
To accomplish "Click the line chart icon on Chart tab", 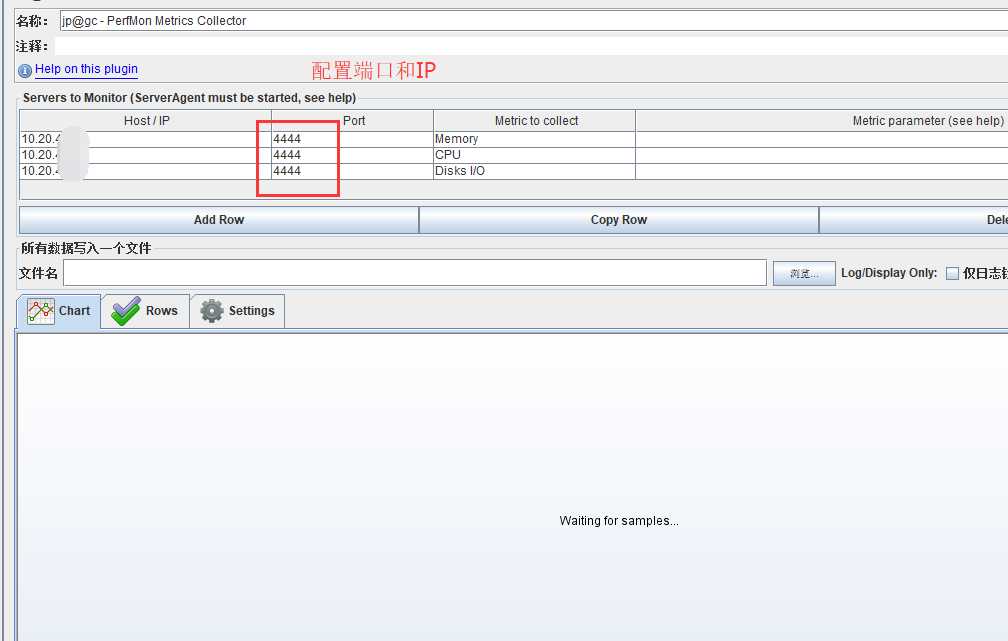I will [40, 311].
